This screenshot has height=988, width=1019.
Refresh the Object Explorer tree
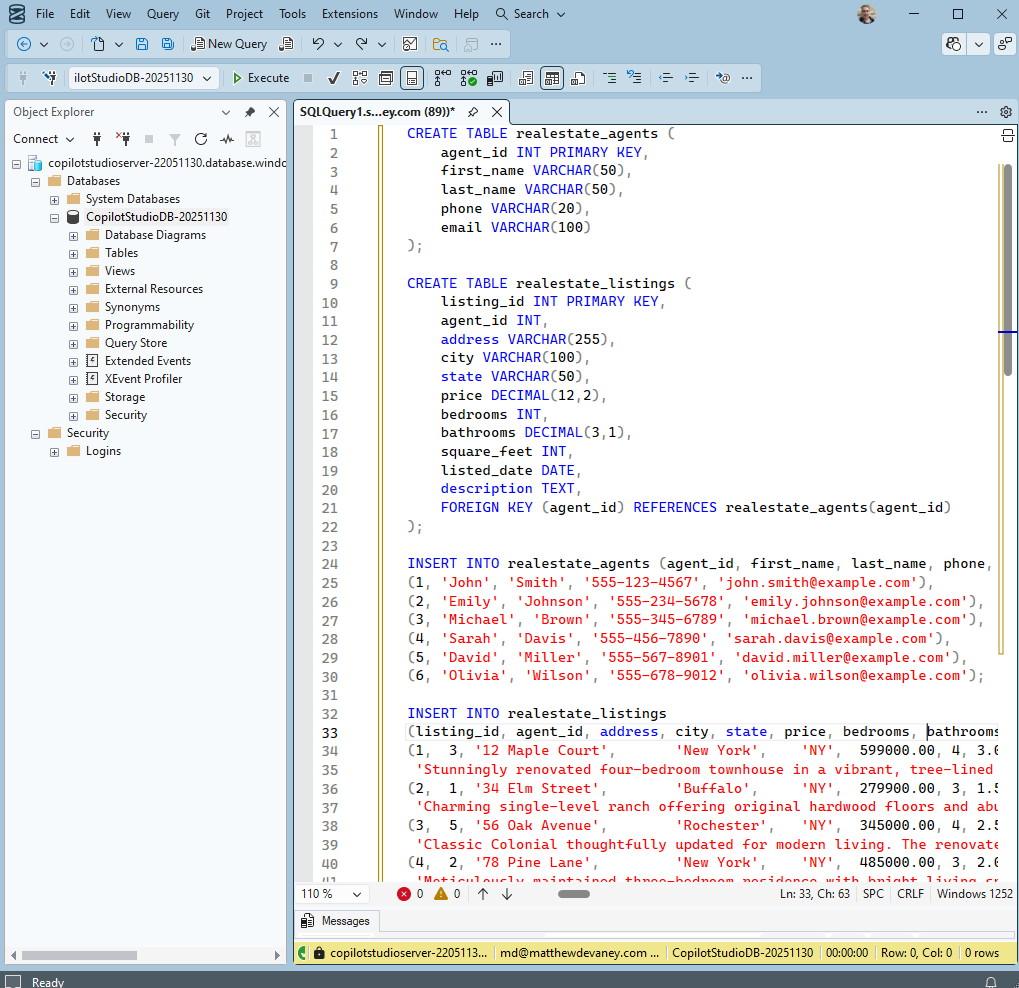(201, 139)
